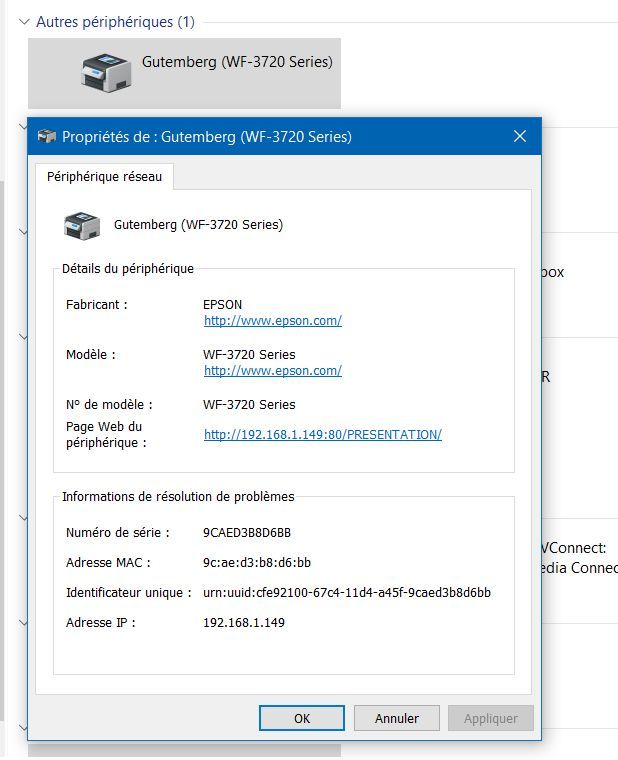This screenshot has height=760, width=618.
Task: Confirm with the OK button
Action: point(302,718)
